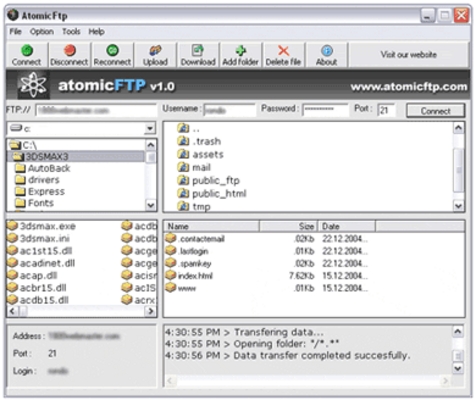This screenshot has width=476, height=400.
Task: Click the Visit our website button
Action: [x=408, y=55]
